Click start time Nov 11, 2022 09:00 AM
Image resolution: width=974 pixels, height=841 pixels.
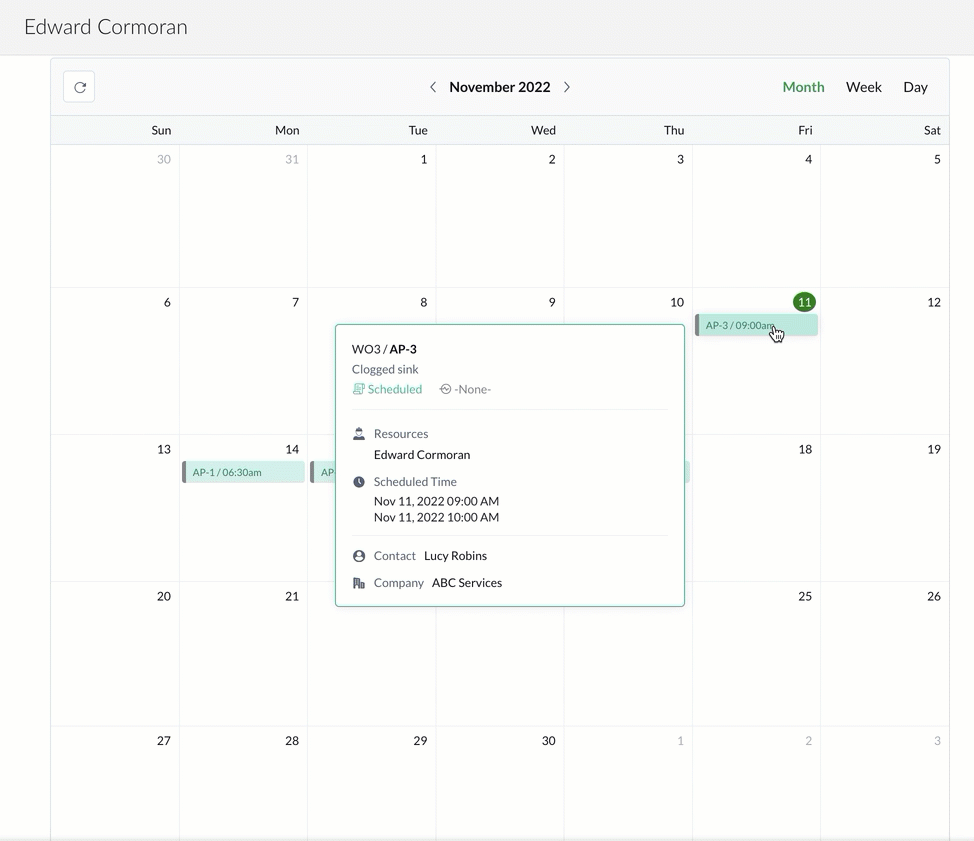(x=436, y=501)
